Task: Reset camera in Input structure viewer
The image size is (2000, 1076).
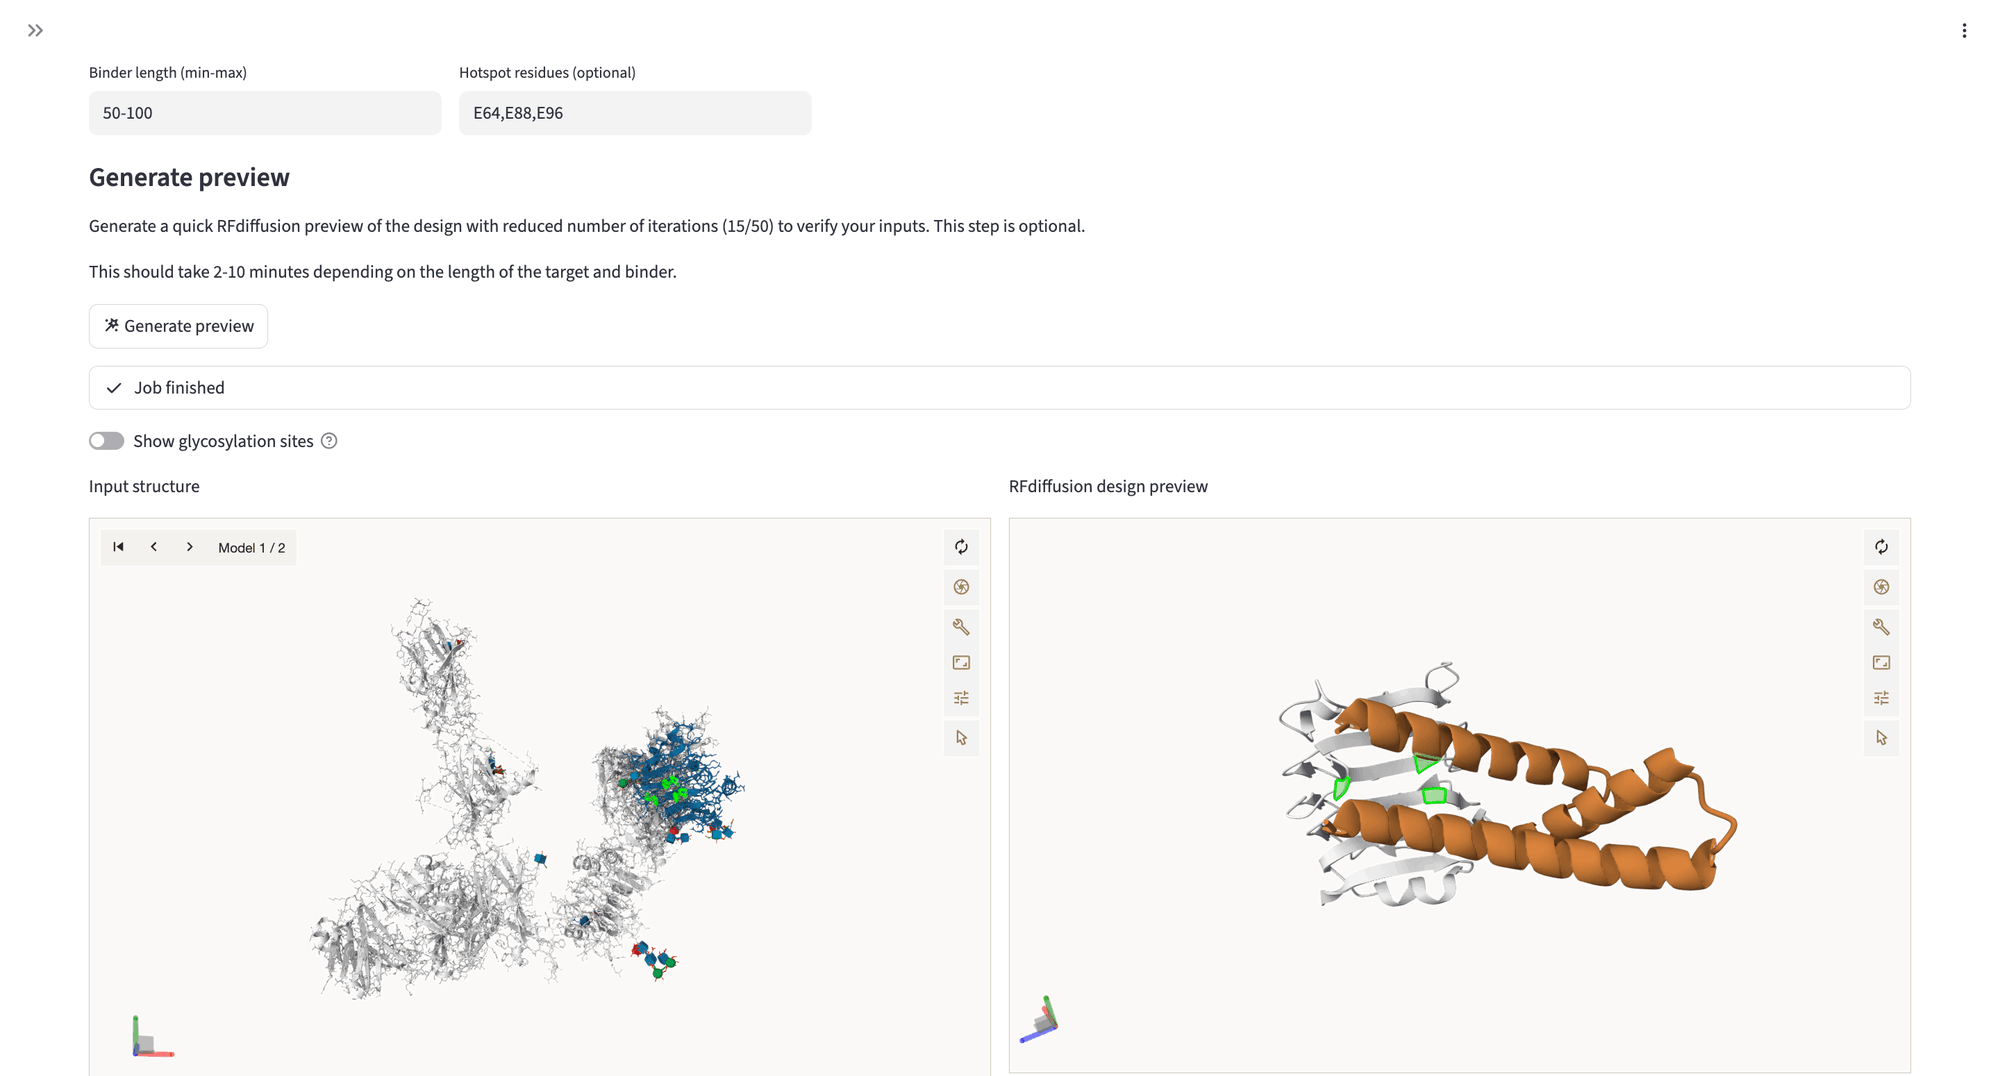Action: coord(961,547)
